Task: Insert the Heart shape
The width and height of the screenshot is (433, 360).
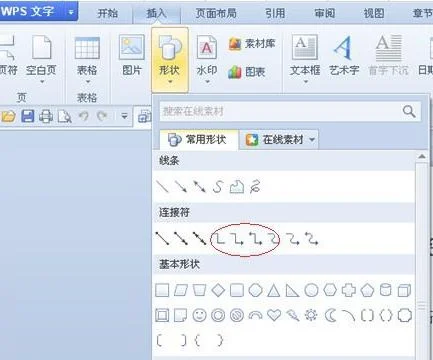Action: pyautogui.click(x=274, y=315)
